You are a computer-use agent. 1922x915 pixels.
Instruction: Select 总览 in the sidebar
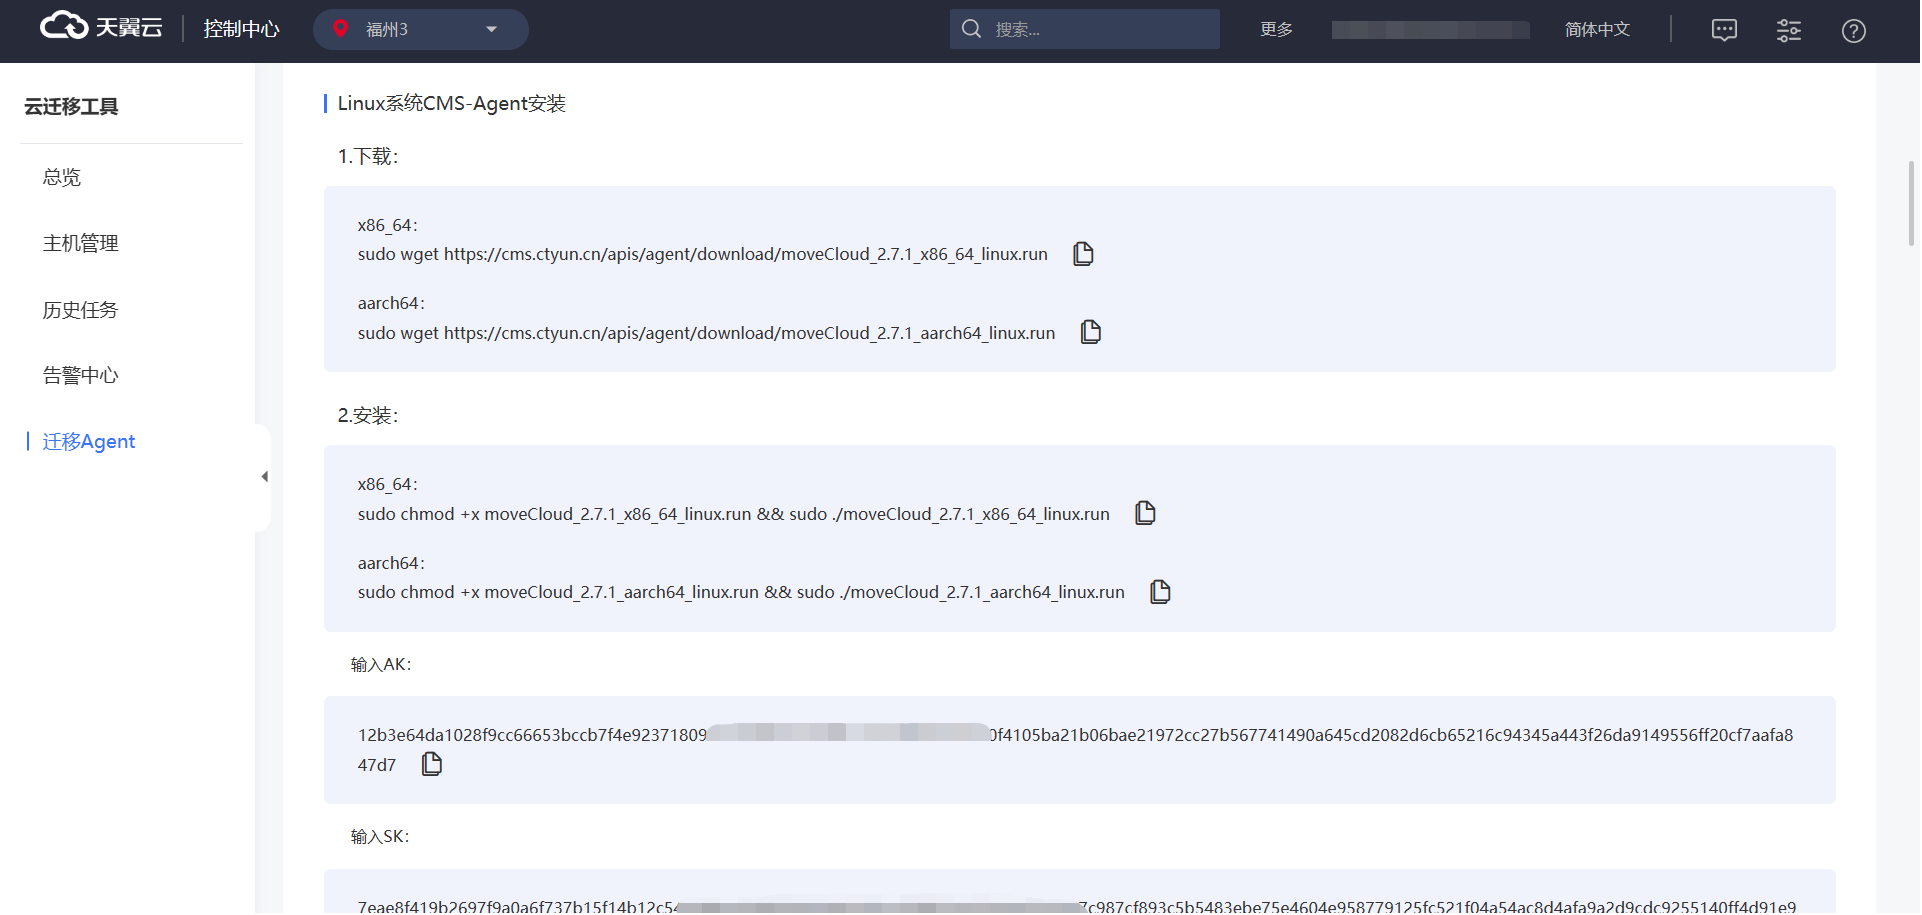(61, 177)
